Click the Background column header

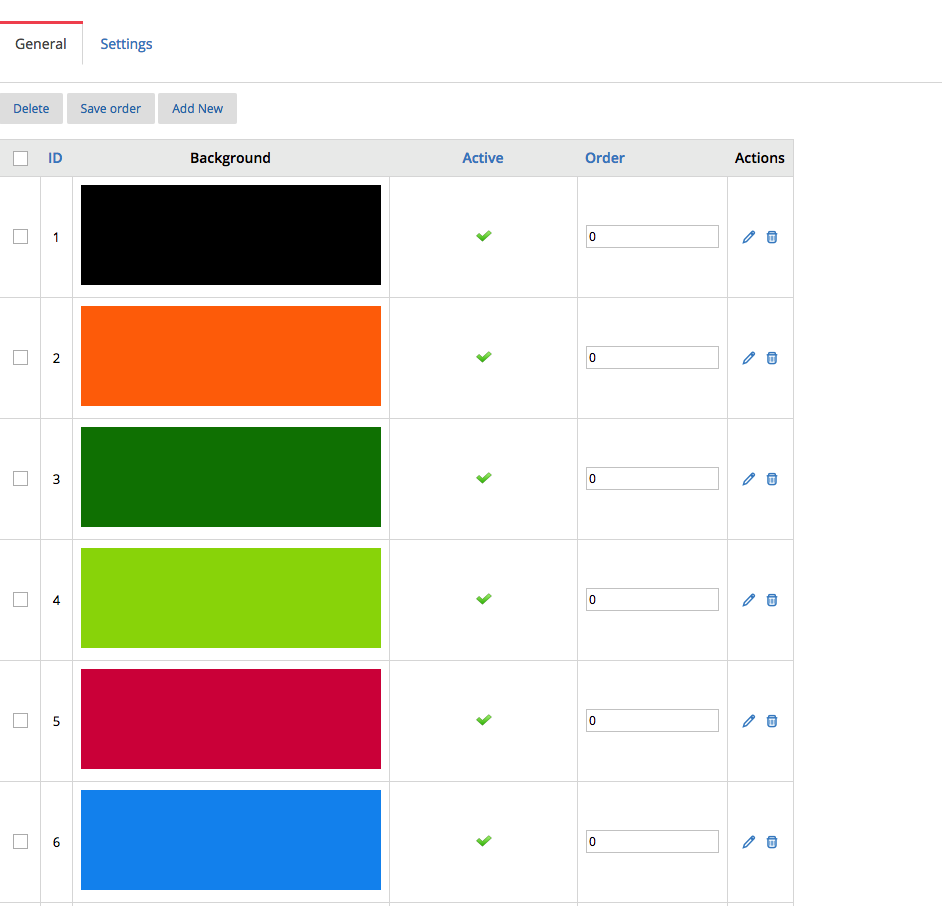pyautogui.click(x=231, y=158)
